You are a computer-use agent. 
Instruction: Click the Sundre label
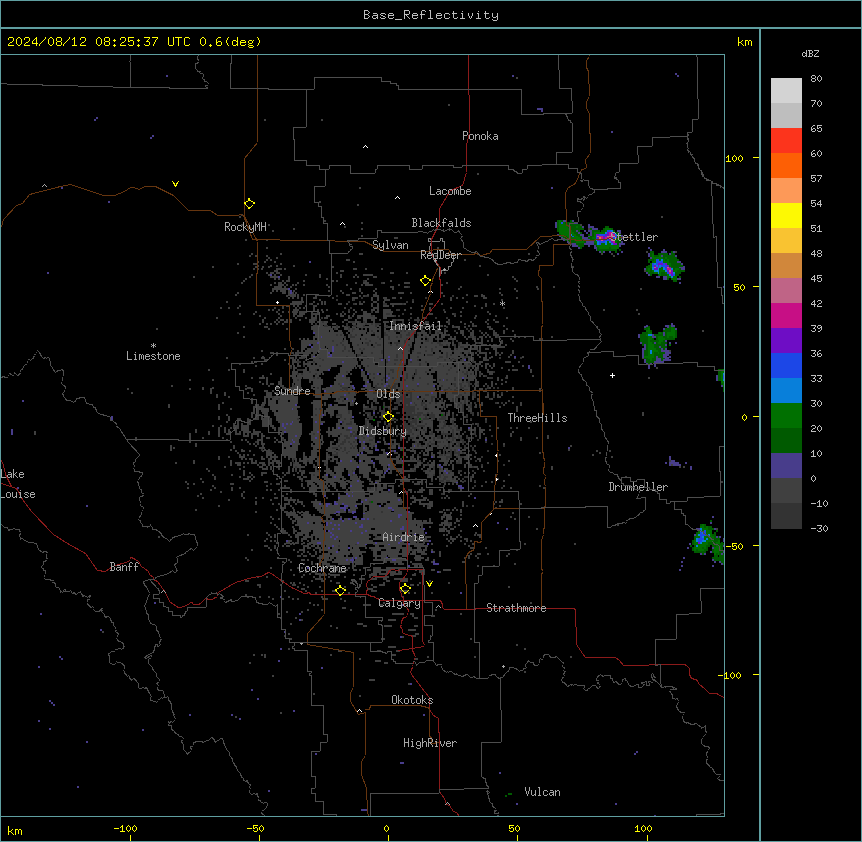pos(292,391)
